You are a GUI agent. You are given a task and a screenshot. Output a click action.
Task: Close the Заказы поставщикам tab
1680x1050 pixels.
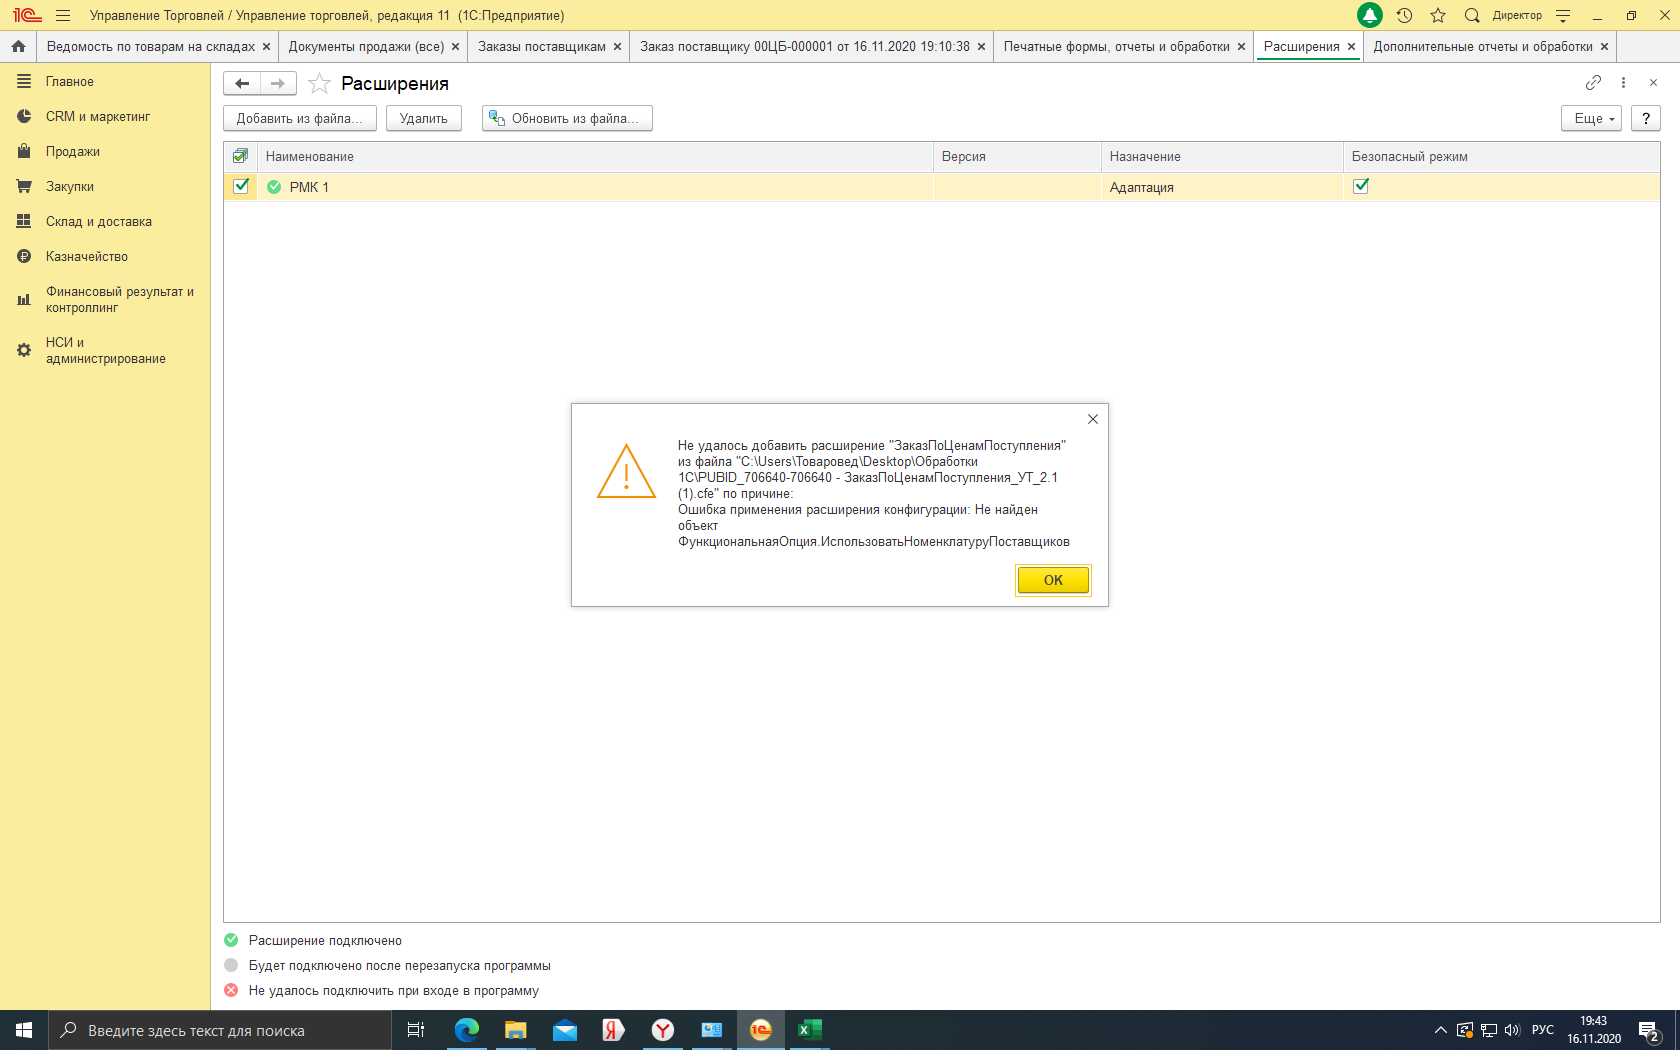coord(617,46)
